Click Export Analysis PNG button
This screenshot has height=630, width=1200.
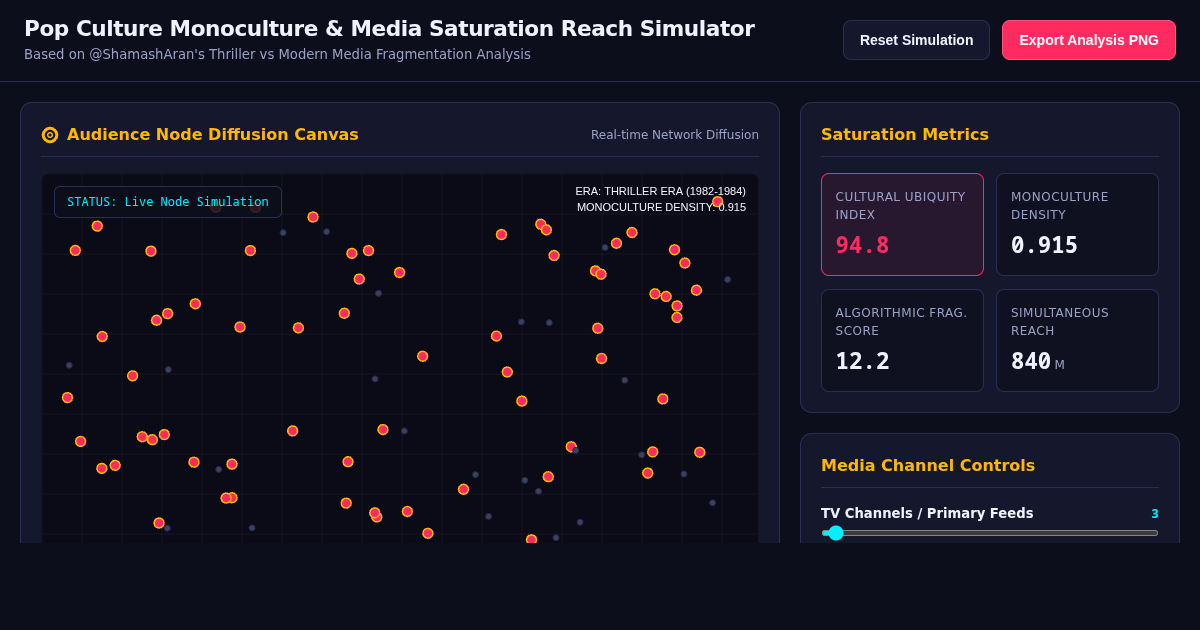point(1089,40)
